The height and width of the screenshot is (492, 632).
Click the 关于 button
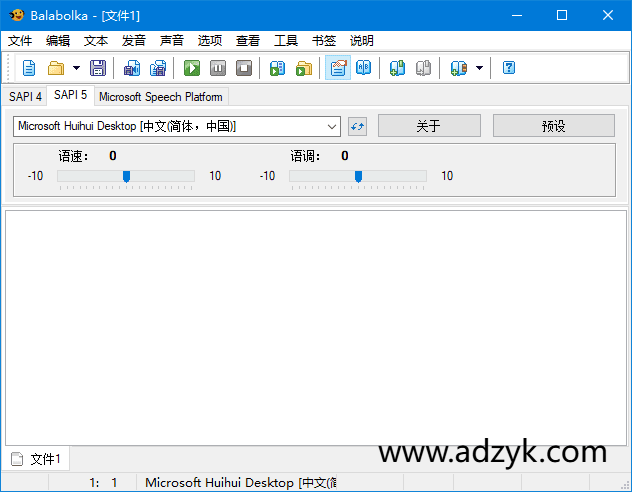point(429,126)
